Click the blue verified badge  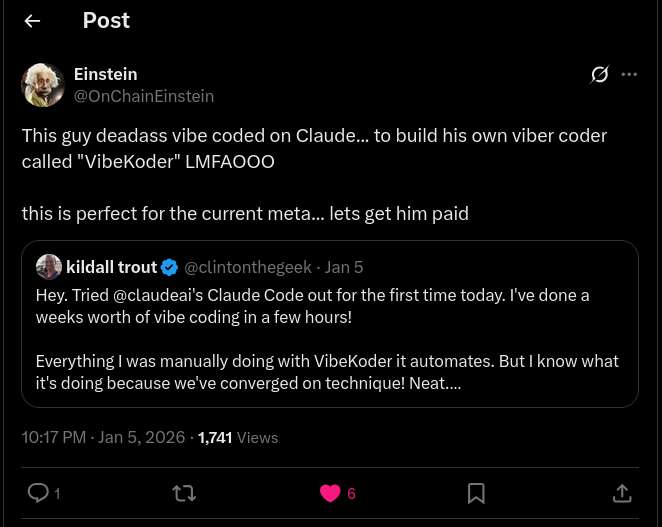click(x=170, y=267)
